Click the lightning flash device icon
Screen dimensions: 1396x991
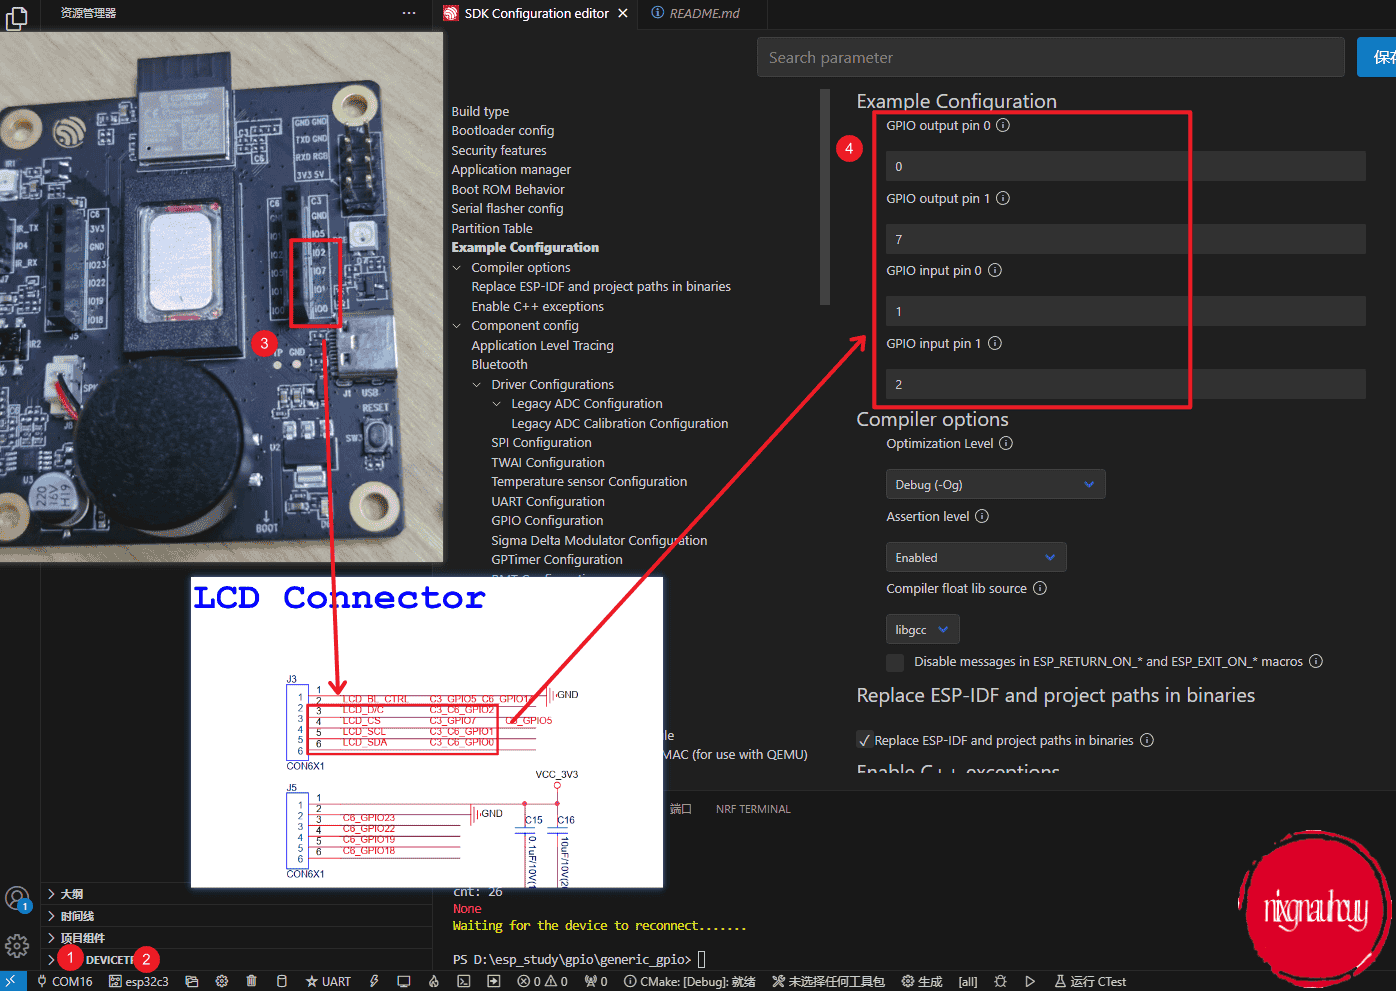(x=374, y=981)
